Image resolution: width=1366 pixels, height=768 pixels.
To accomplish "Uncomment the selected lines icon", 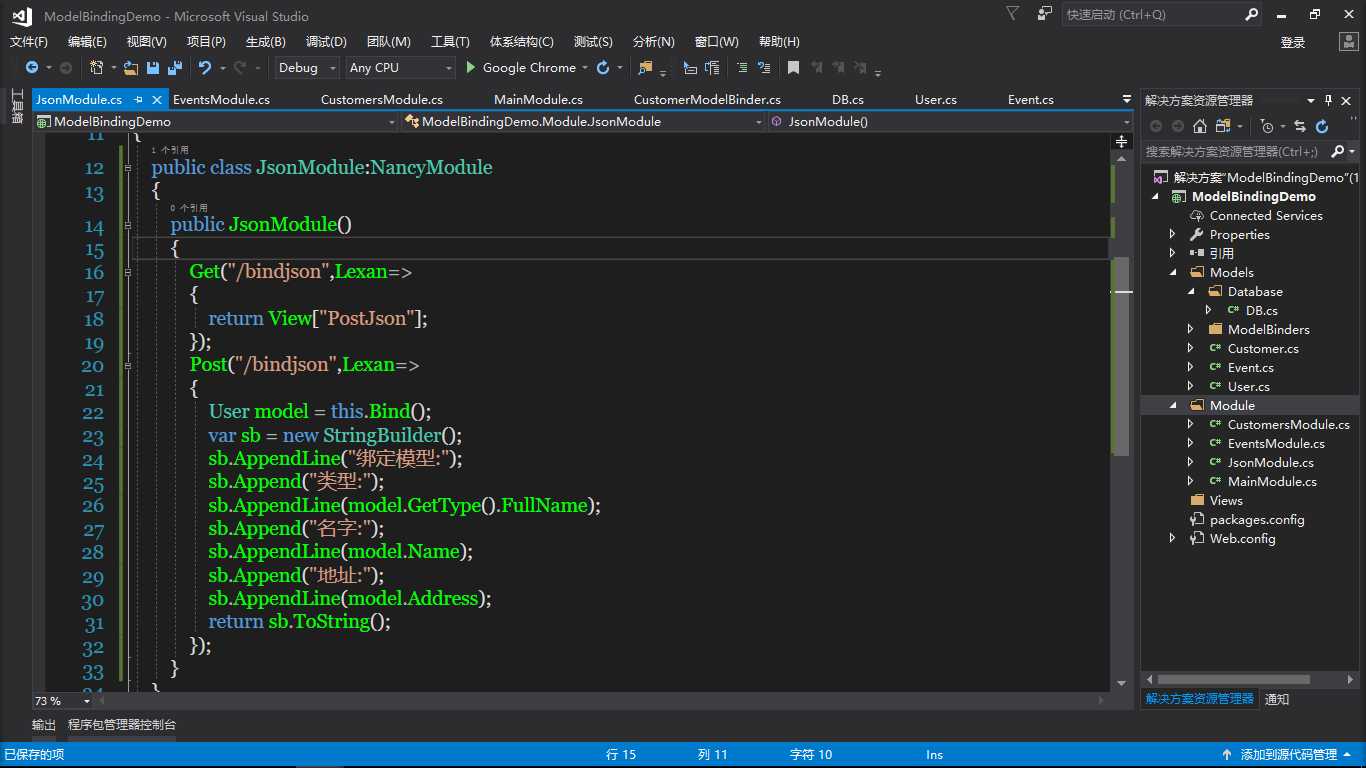I will coord(765,68).
